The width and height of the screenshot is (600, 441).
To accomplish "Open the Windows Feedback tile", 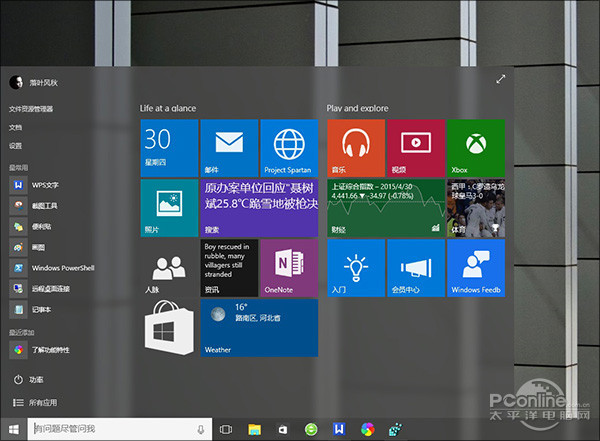I will click(475, 268).
